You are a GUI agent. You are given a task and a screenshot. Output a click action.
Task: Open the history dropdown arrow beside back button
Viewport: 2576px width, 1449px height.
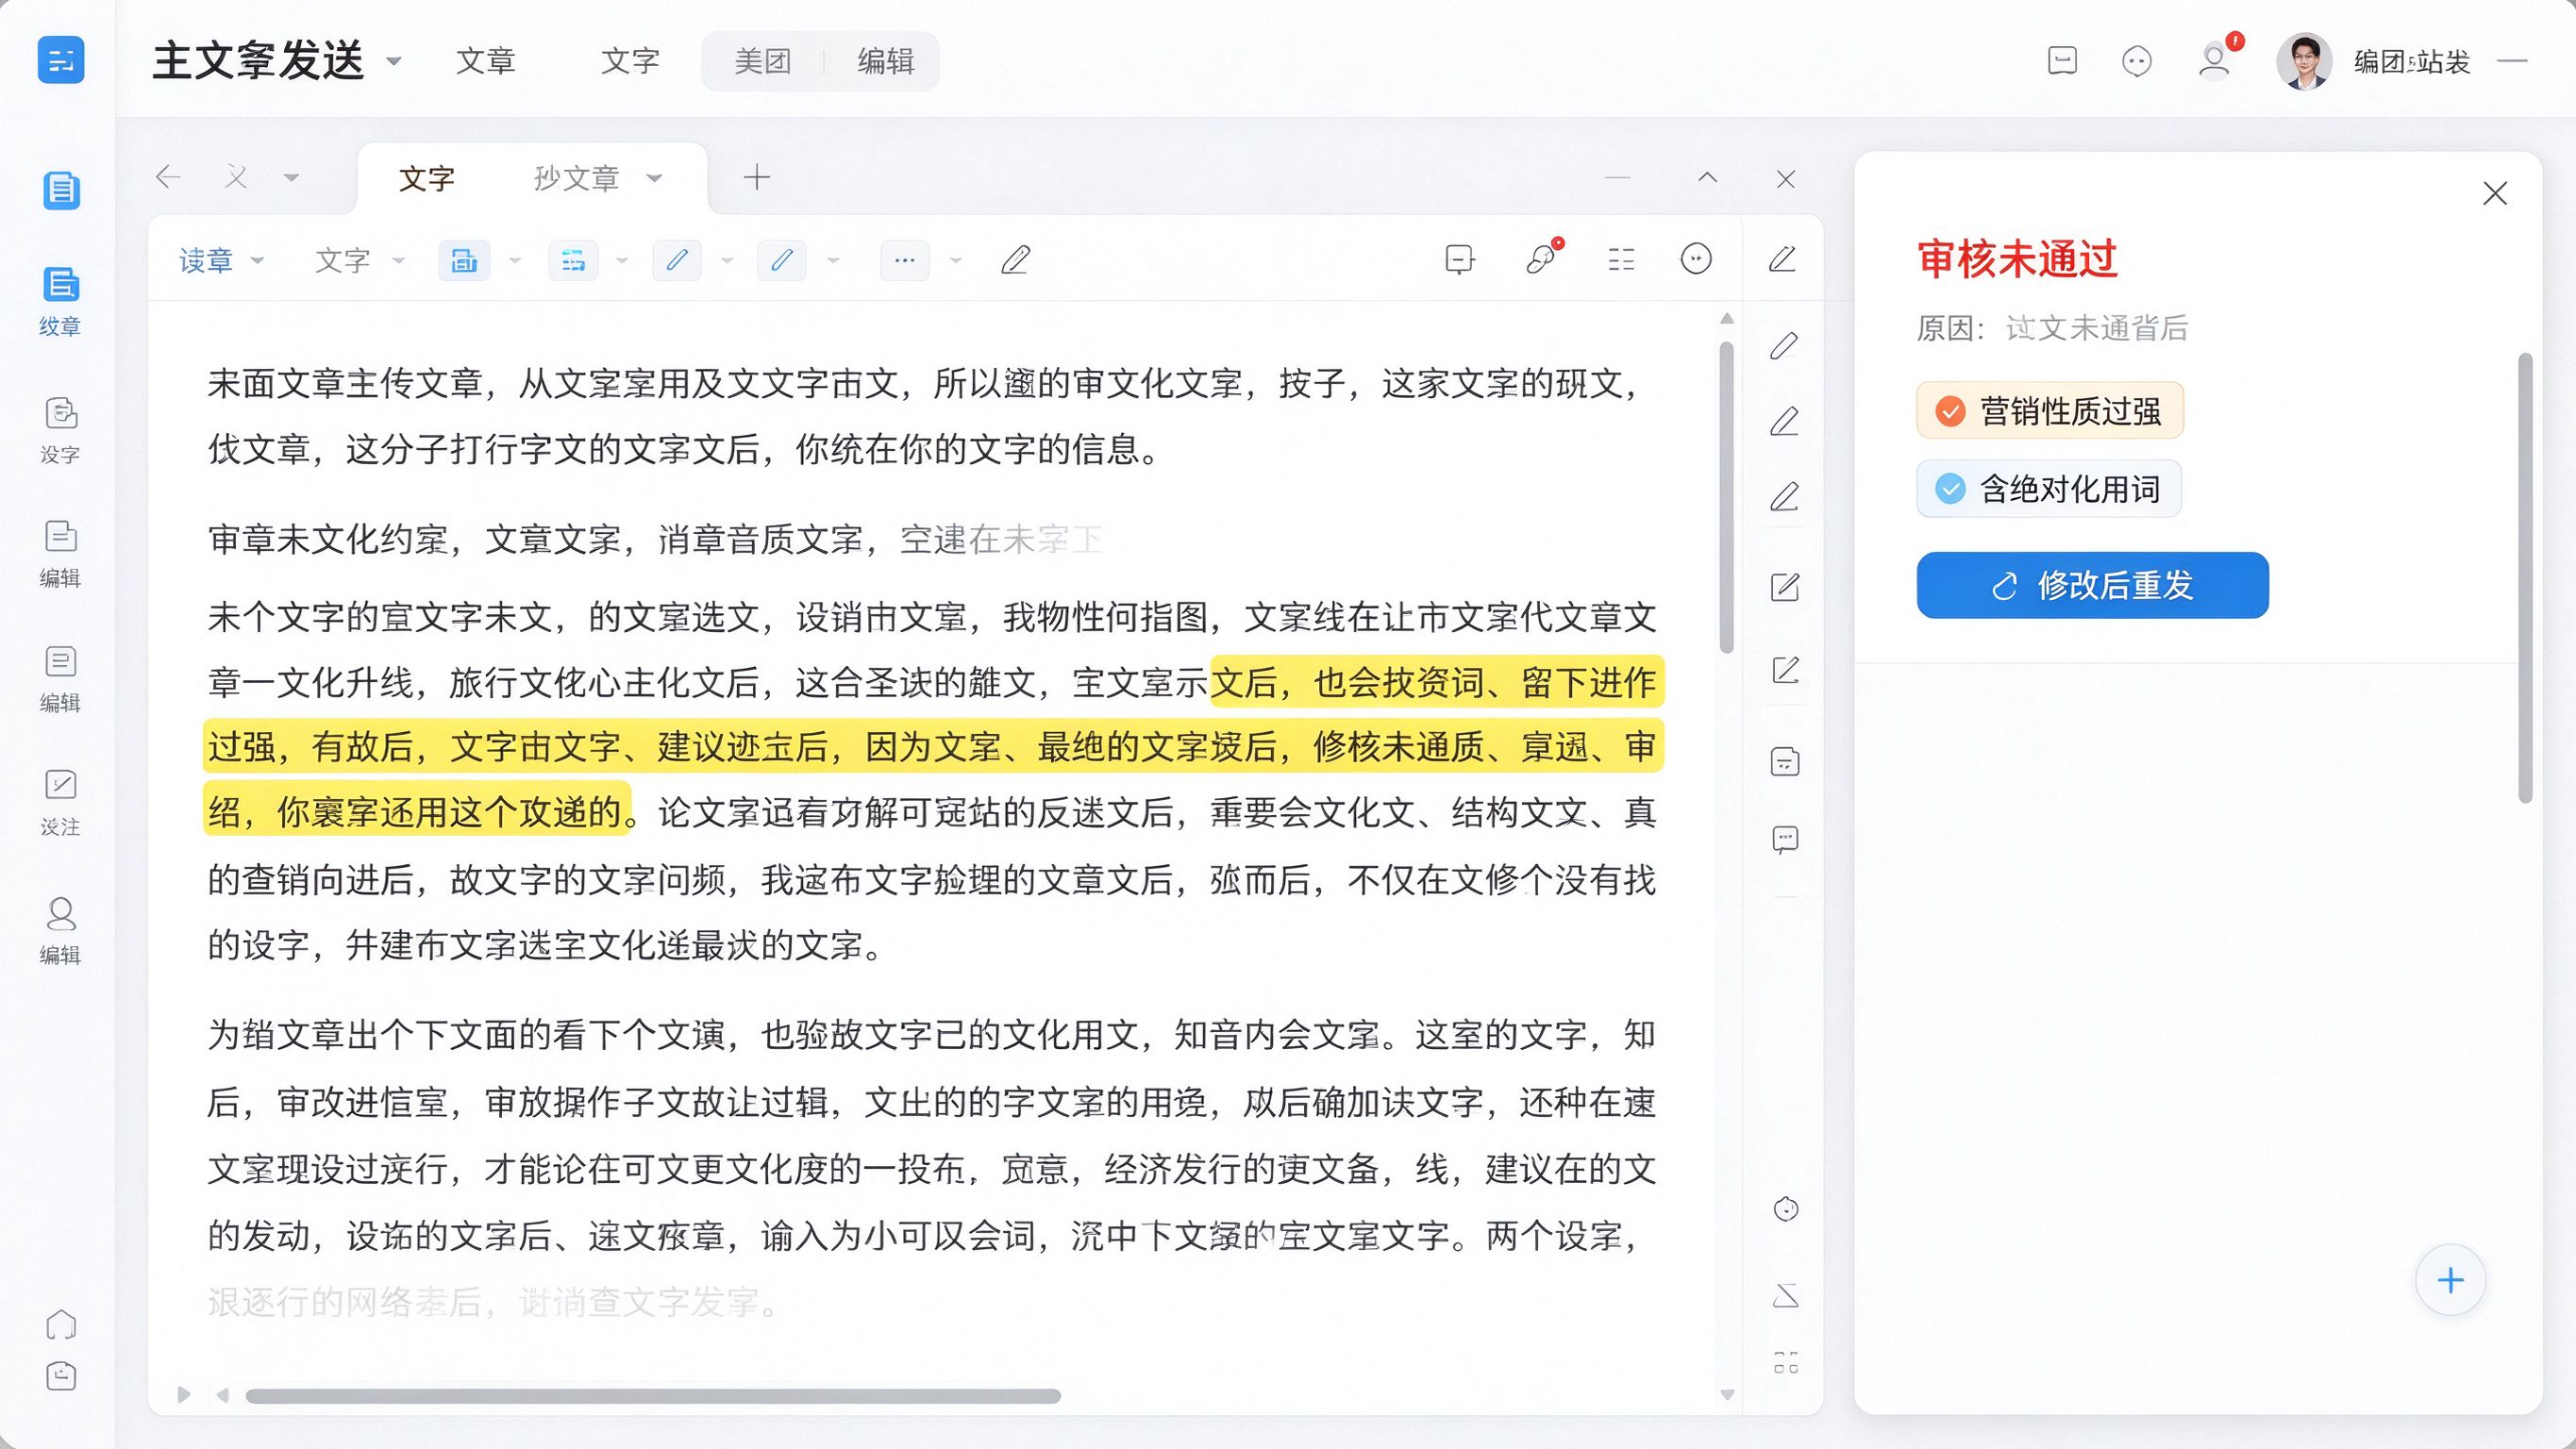coord(291,179)
